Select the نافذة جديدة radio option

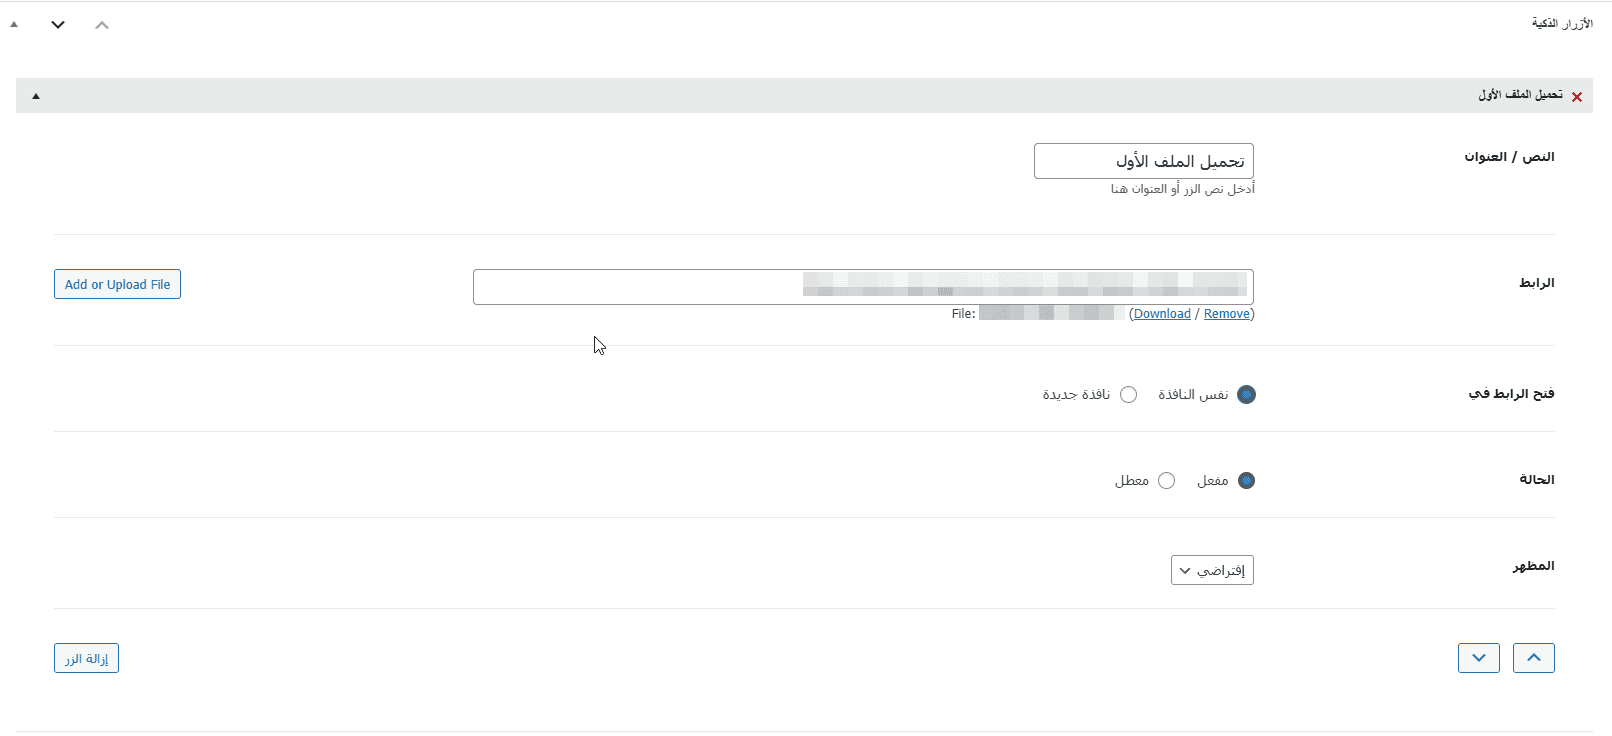click(1129, 394)
